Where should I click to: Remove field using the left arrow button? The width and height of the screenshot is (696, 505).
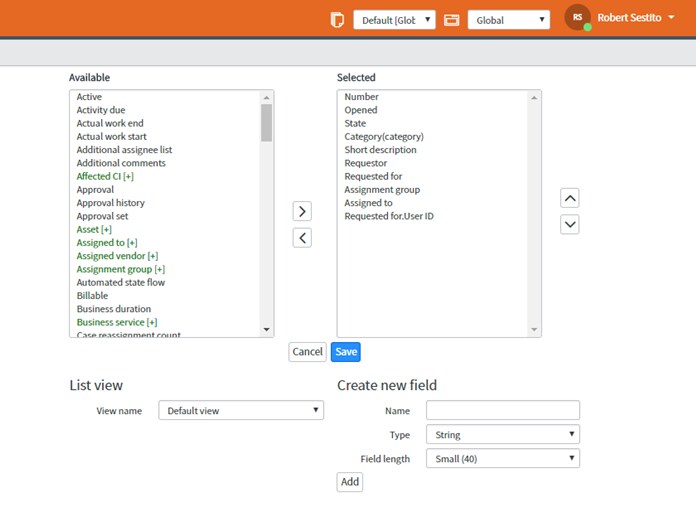click(302, 238)
